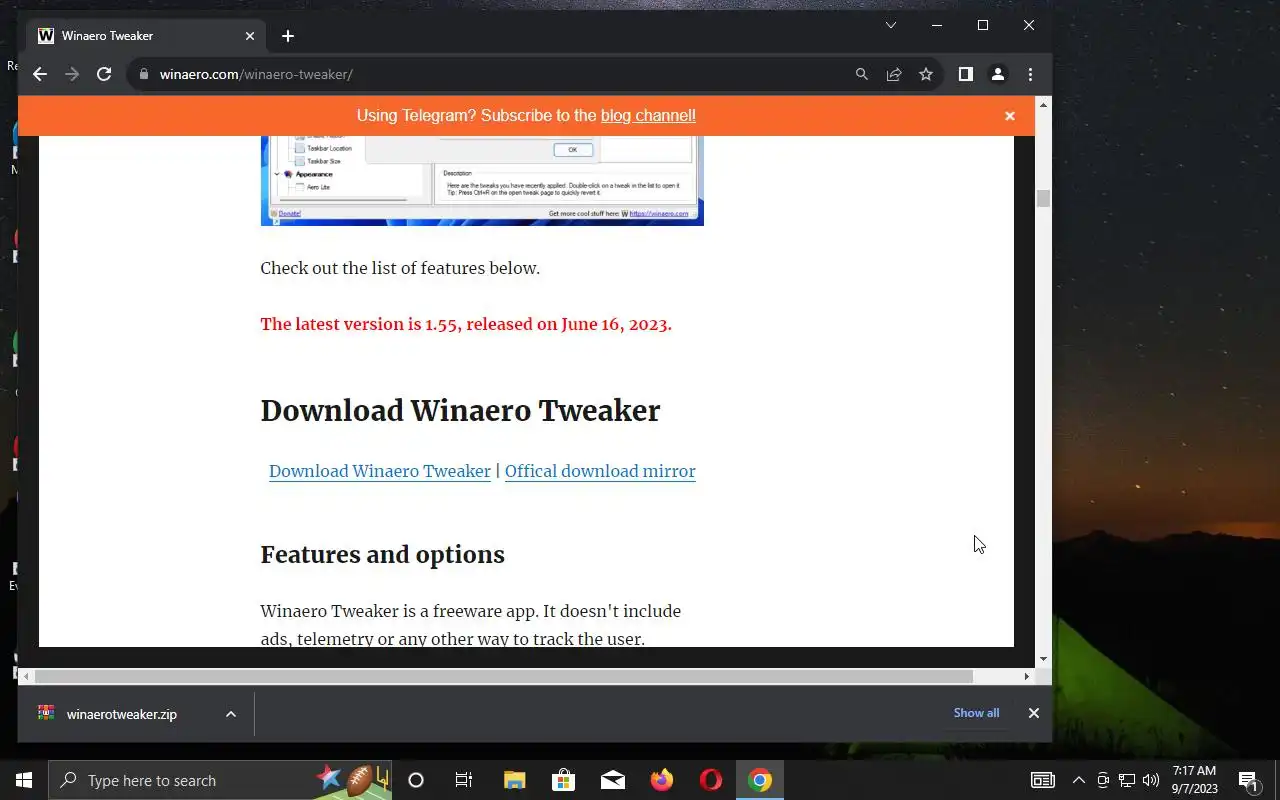Select the Winaero Tweaker tab

point(147,36)
